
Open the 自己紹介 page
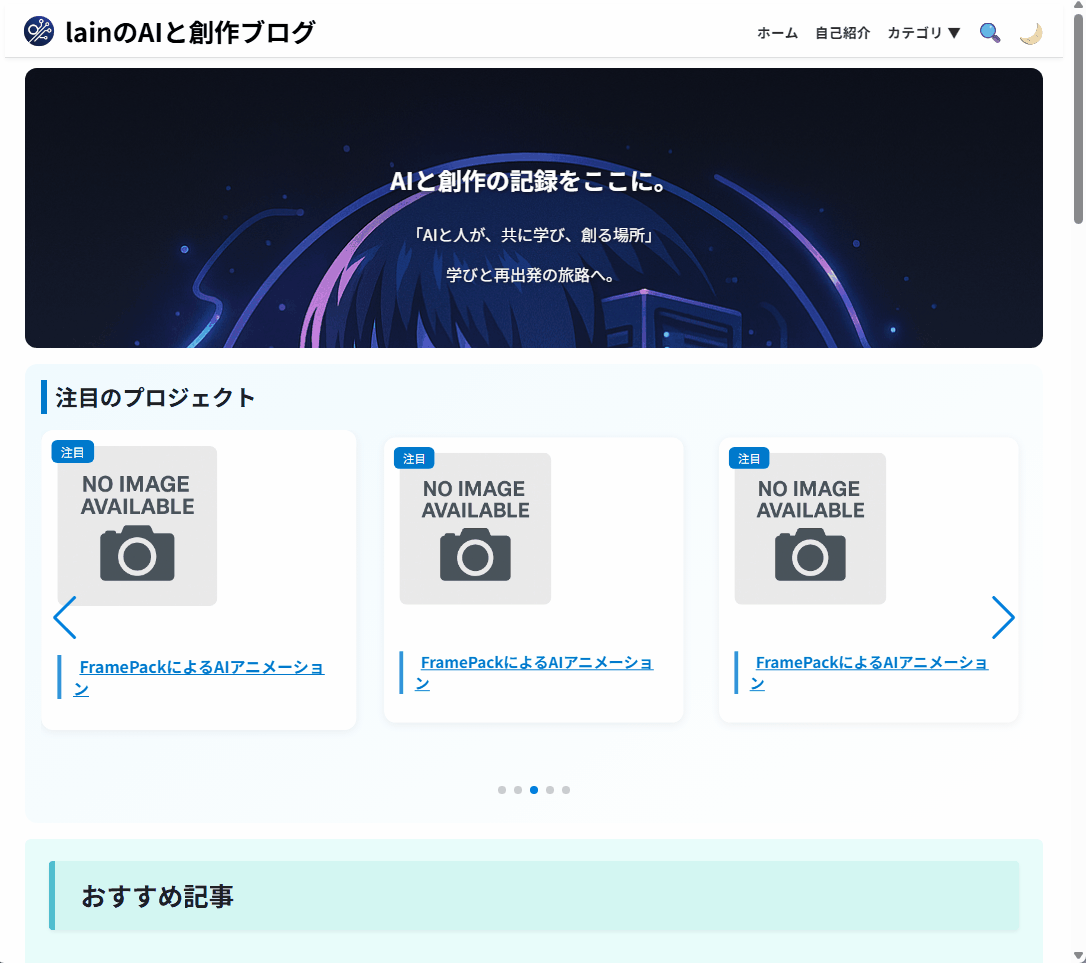[x=842, y=33]
